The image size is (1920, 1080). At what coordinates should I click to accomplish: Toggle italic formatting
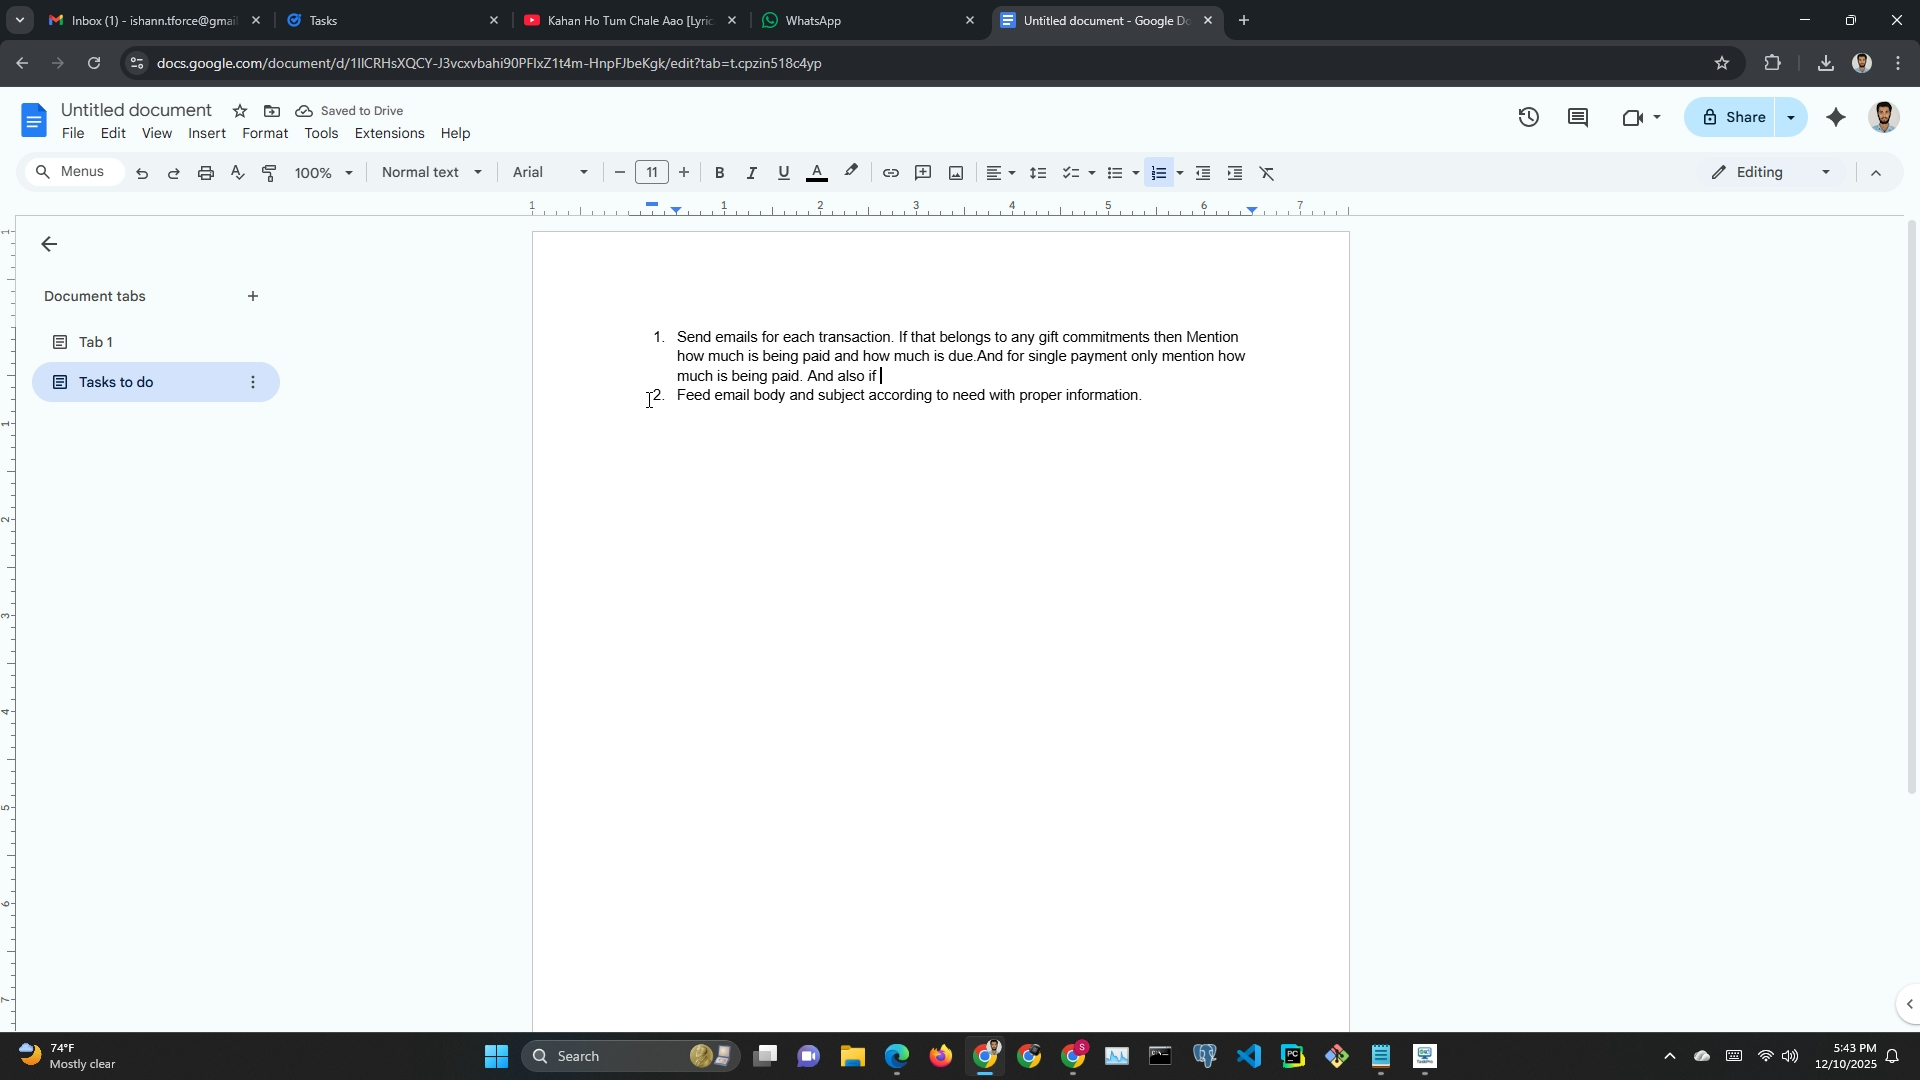[751, 173]
